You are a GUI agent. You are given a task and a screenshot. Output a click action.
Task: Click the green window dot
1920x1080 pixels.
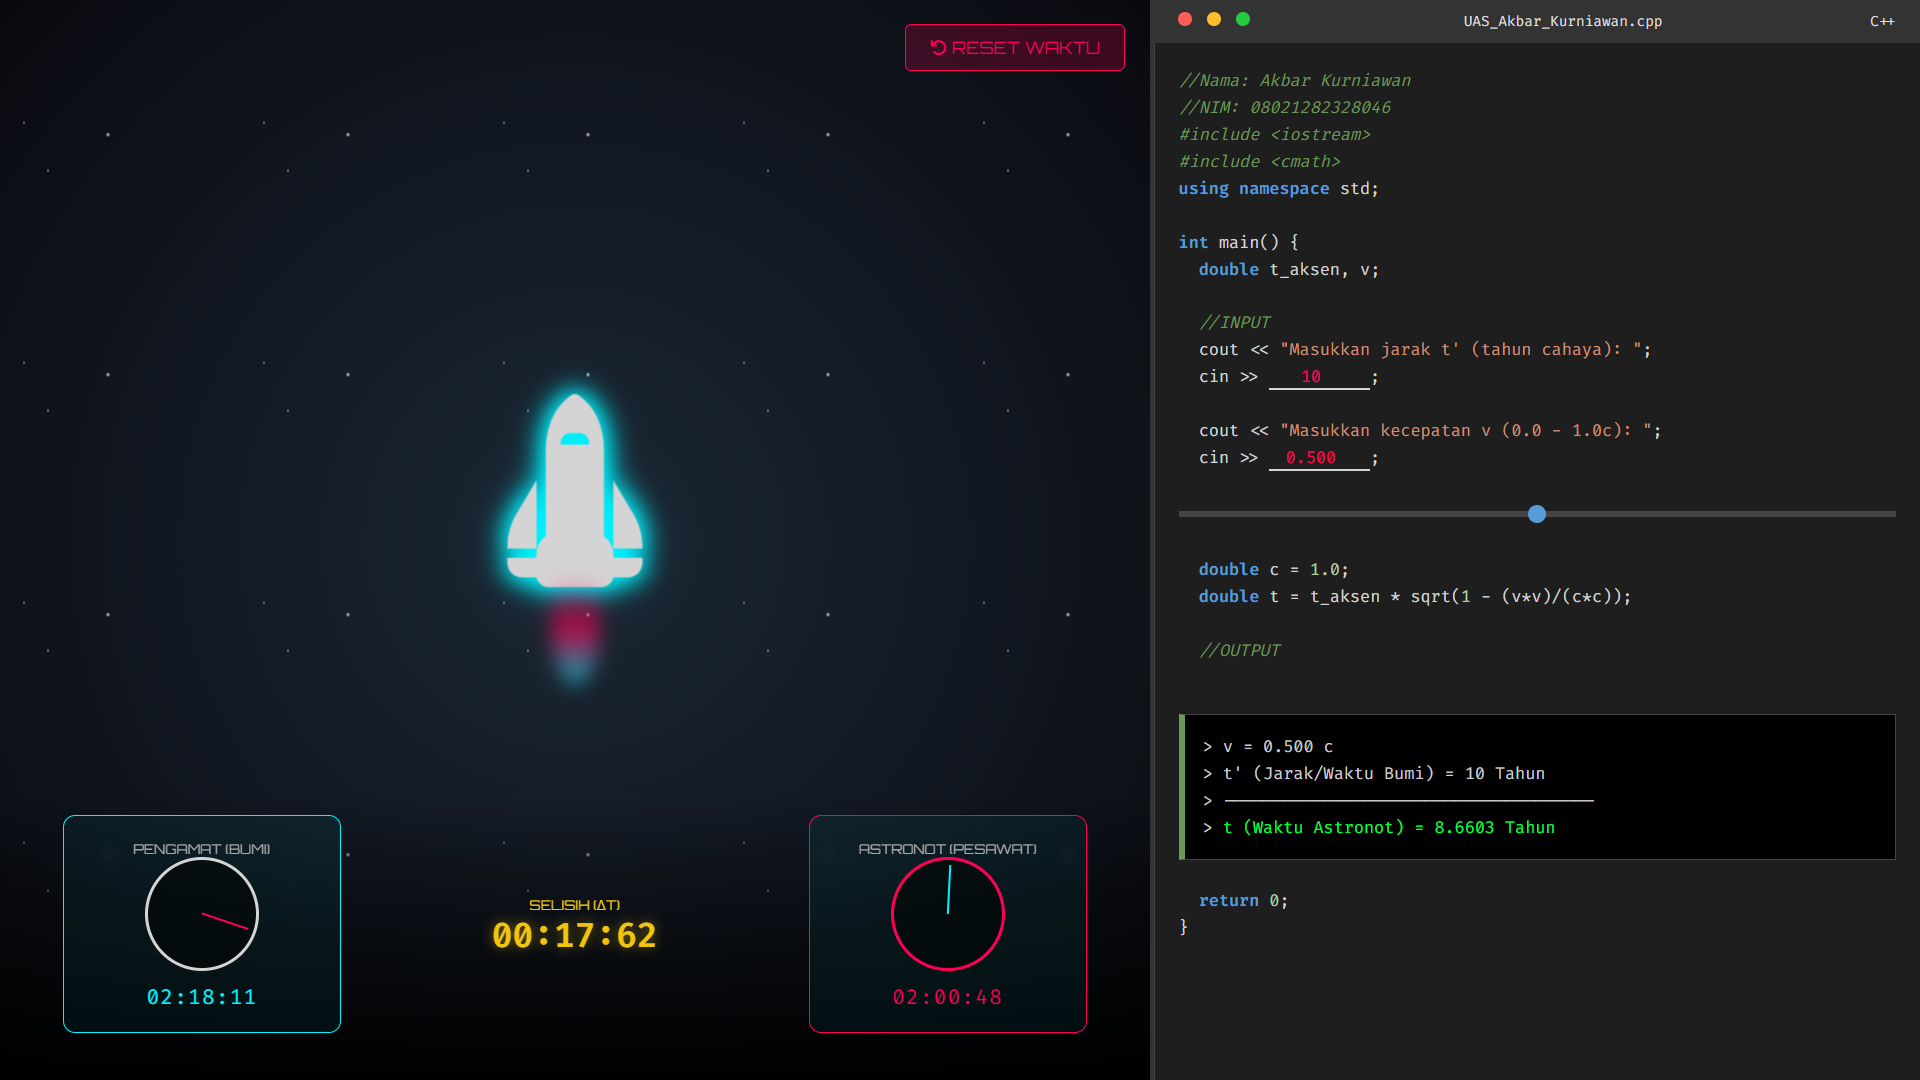click(x=1243, y=19)
